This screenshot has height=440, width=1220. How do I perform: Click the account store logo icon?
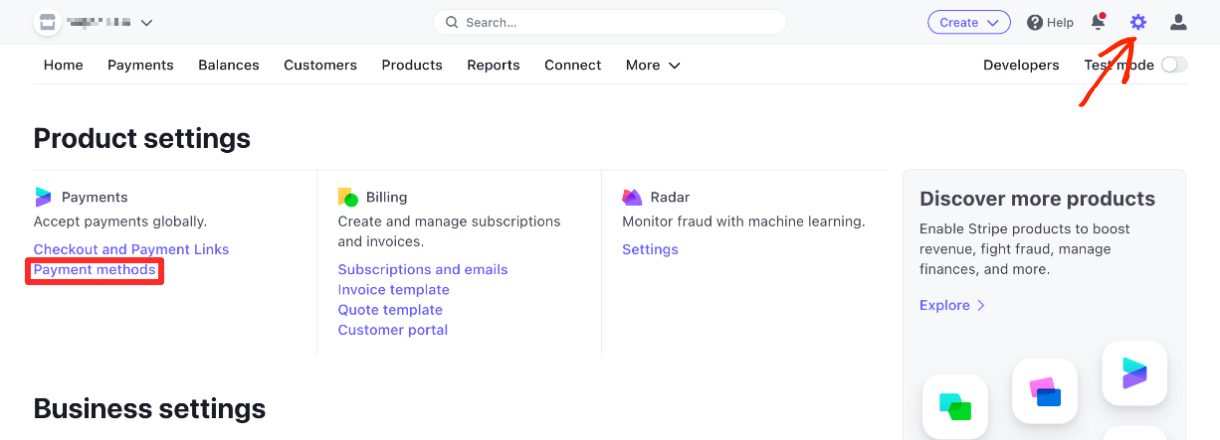point(47,21)
